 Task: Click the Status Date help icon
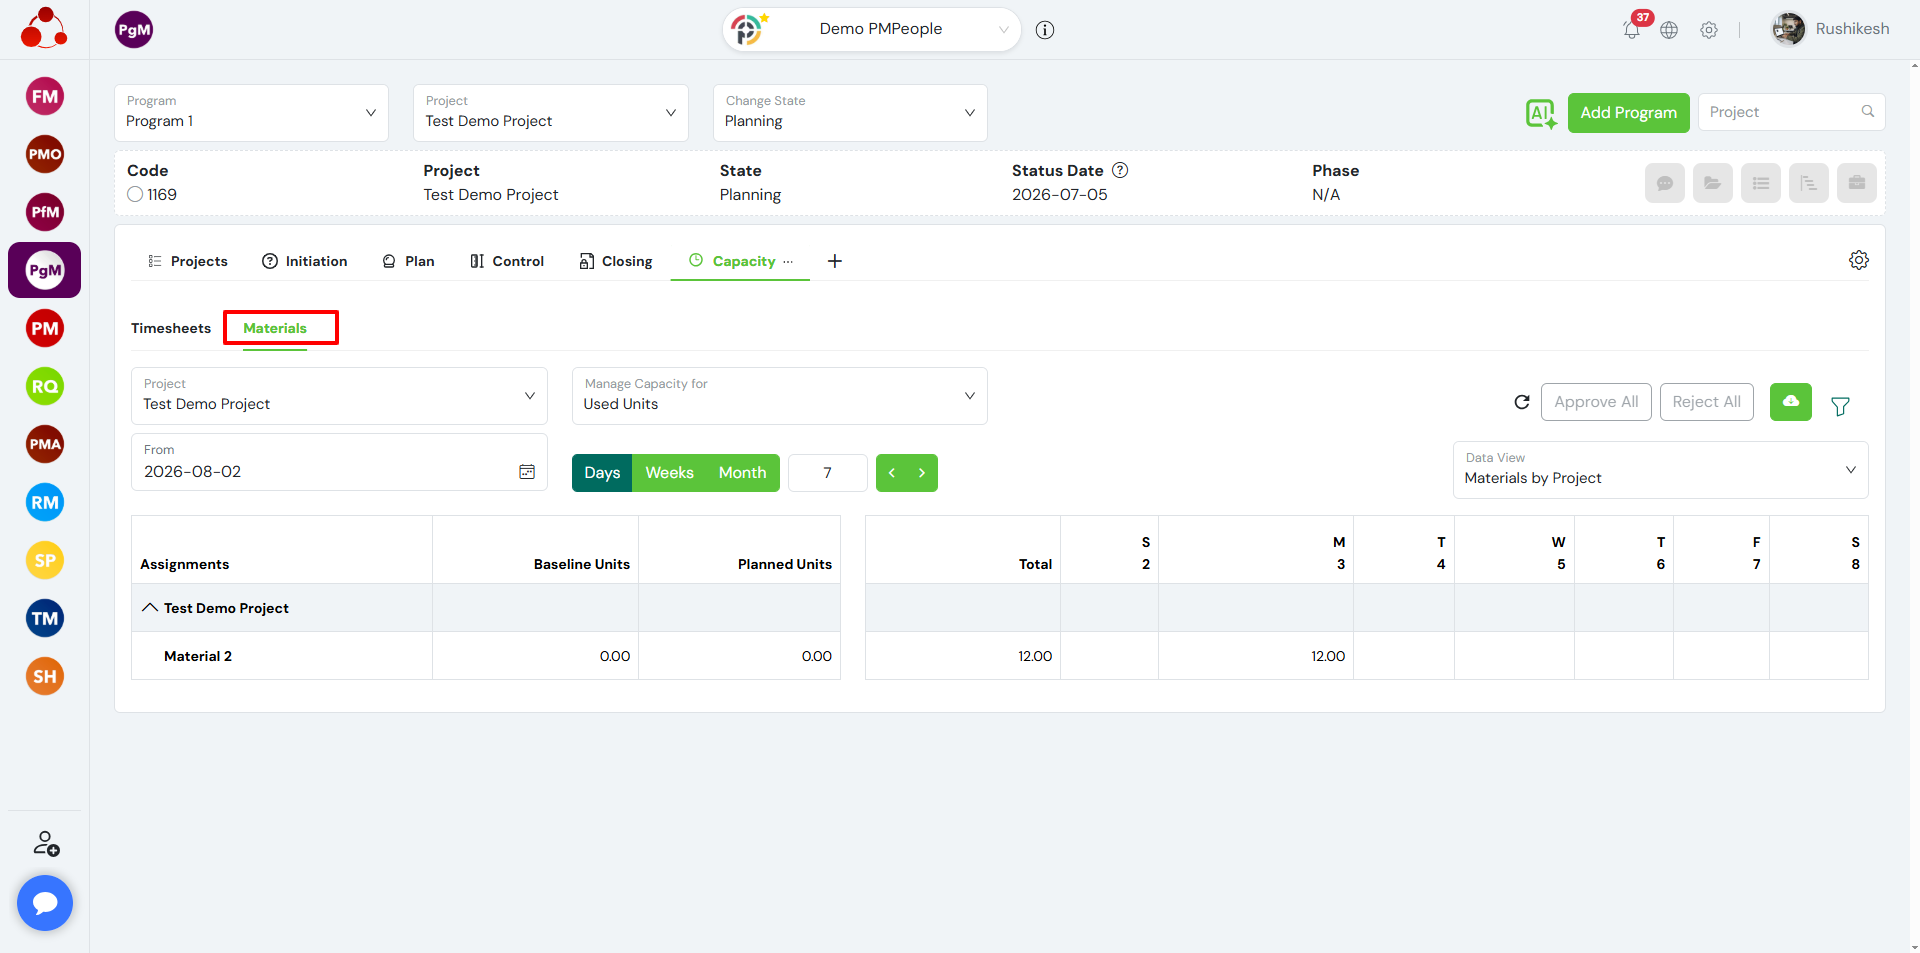(1120, 170)
